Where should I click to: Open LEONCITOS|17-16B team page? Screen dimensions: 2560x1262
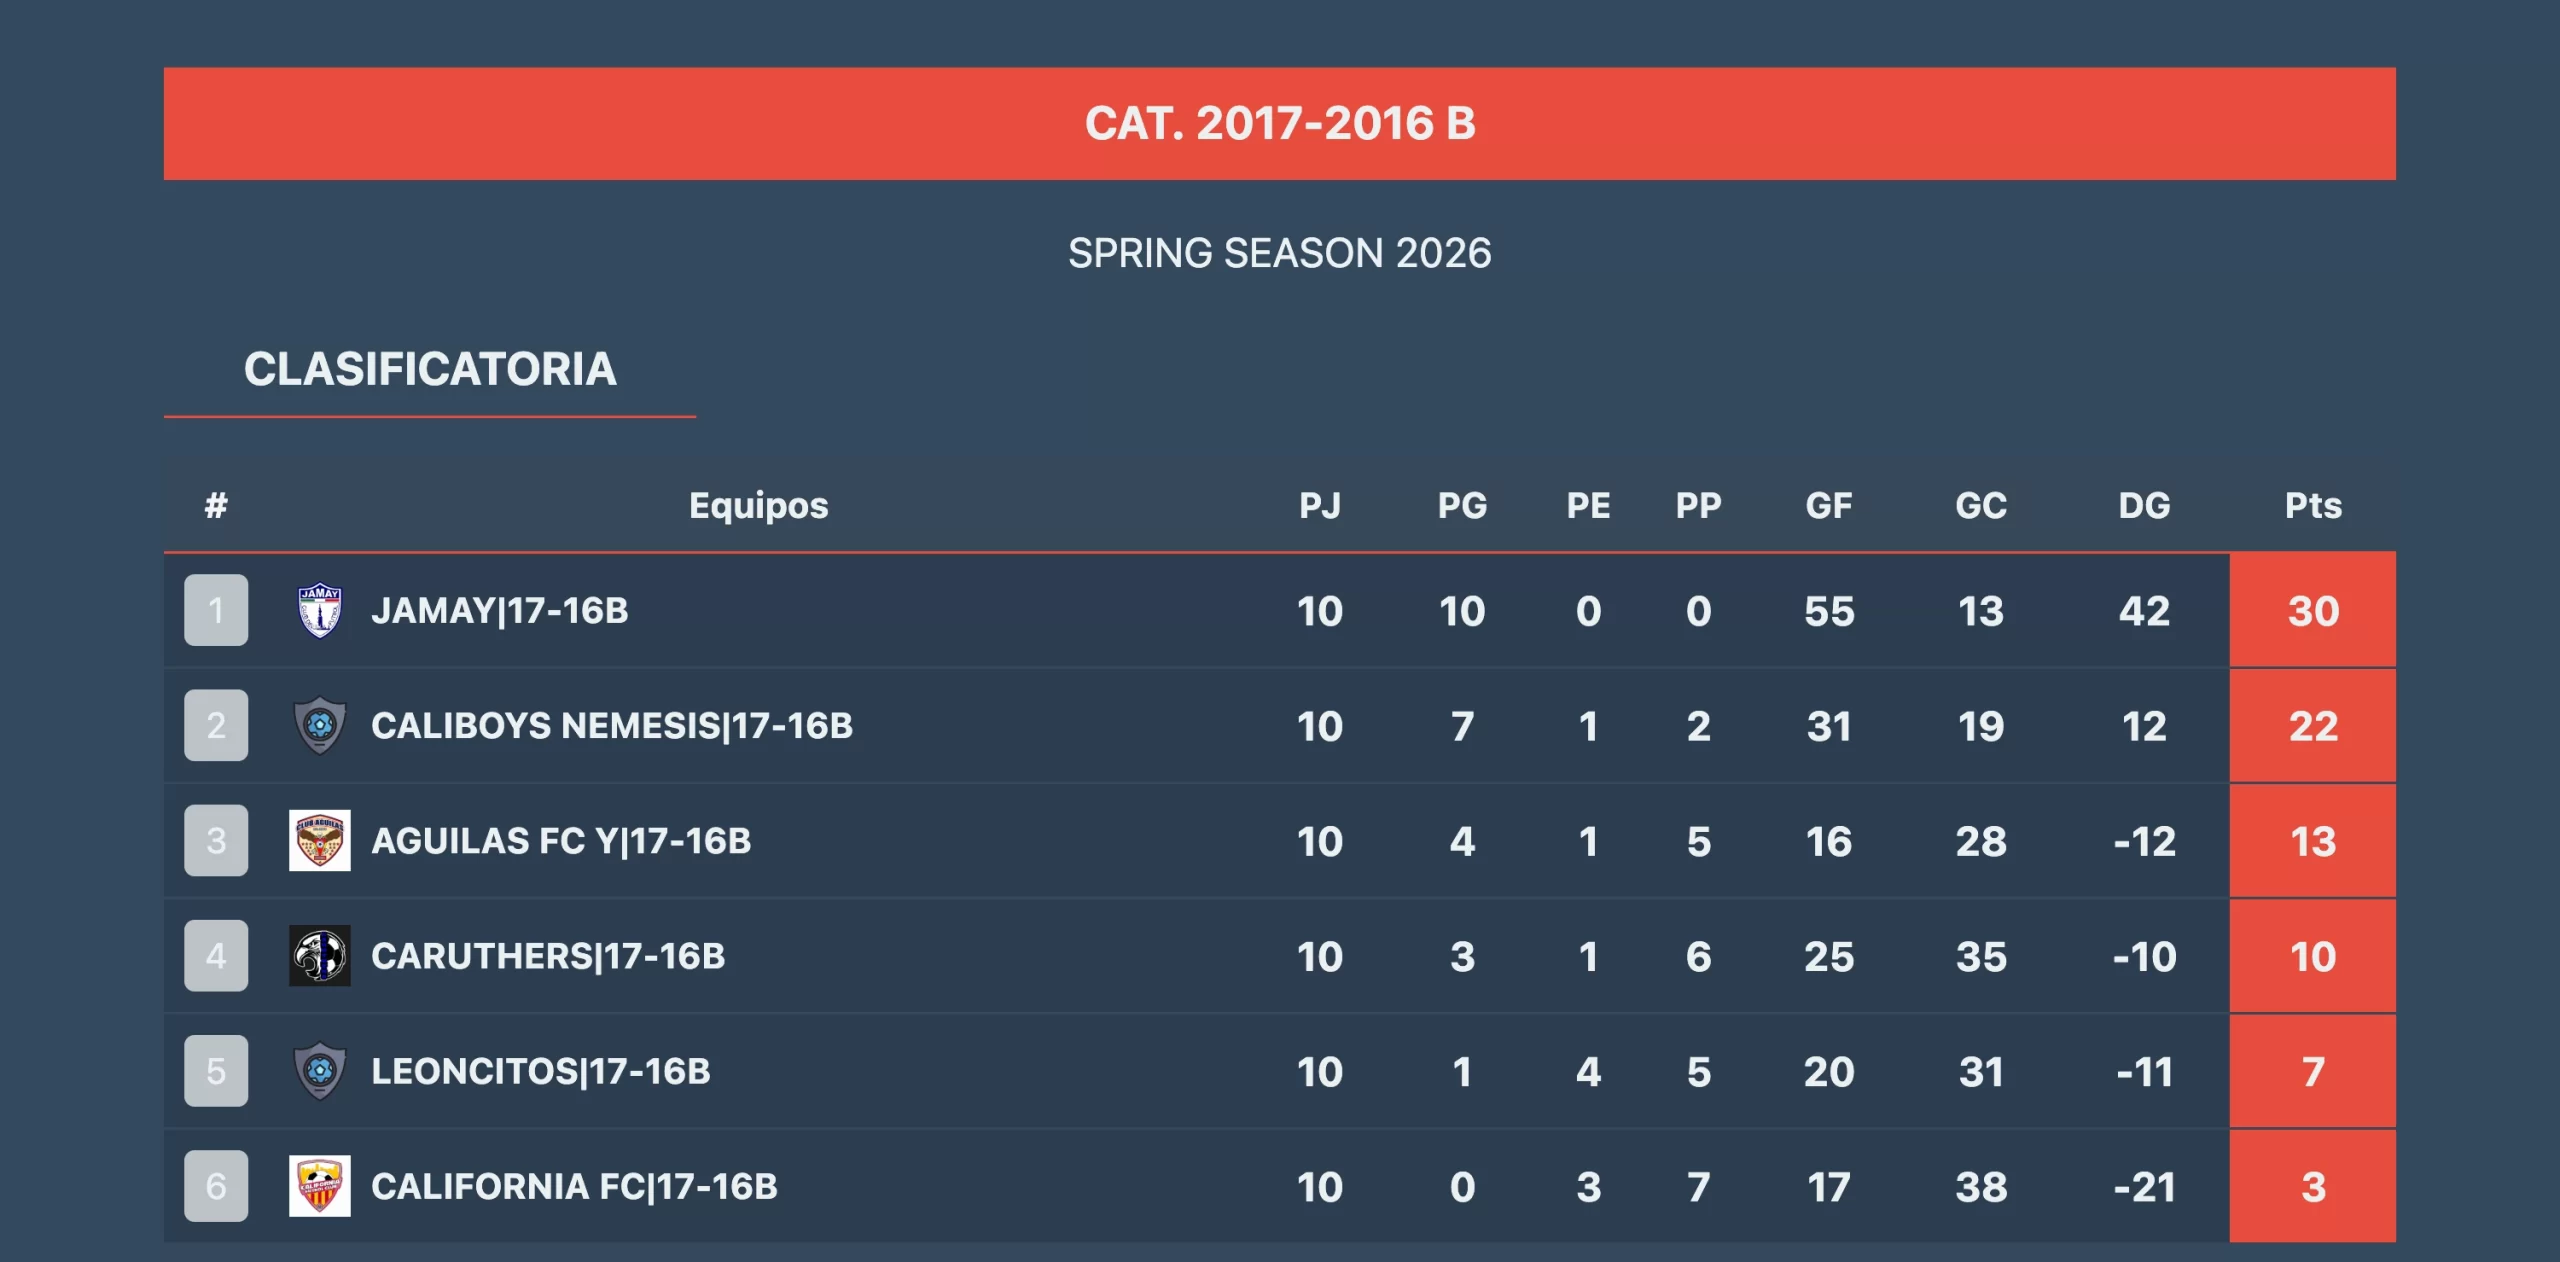541,1071
